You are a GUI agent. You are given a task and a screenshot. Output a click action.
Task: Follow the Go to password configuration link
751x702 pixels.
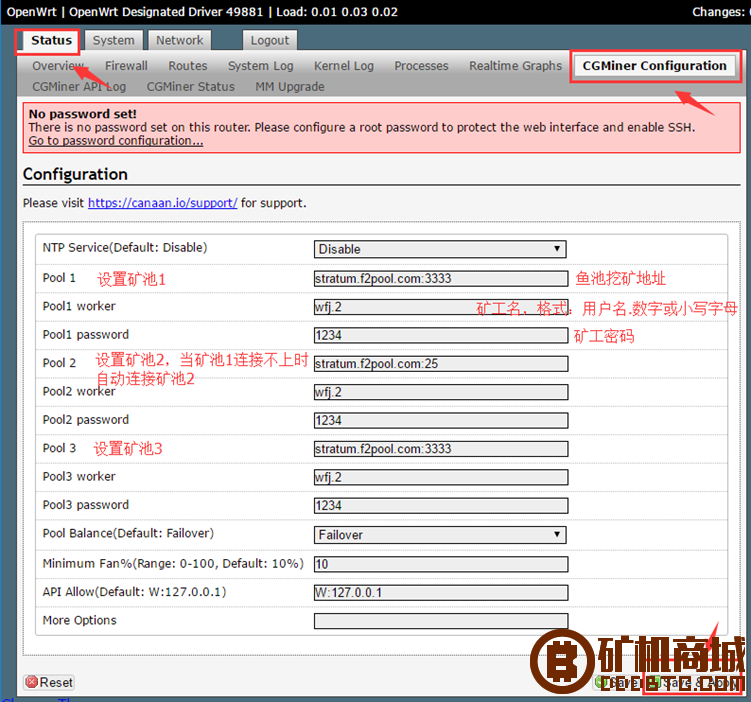(x=116, y=141)
